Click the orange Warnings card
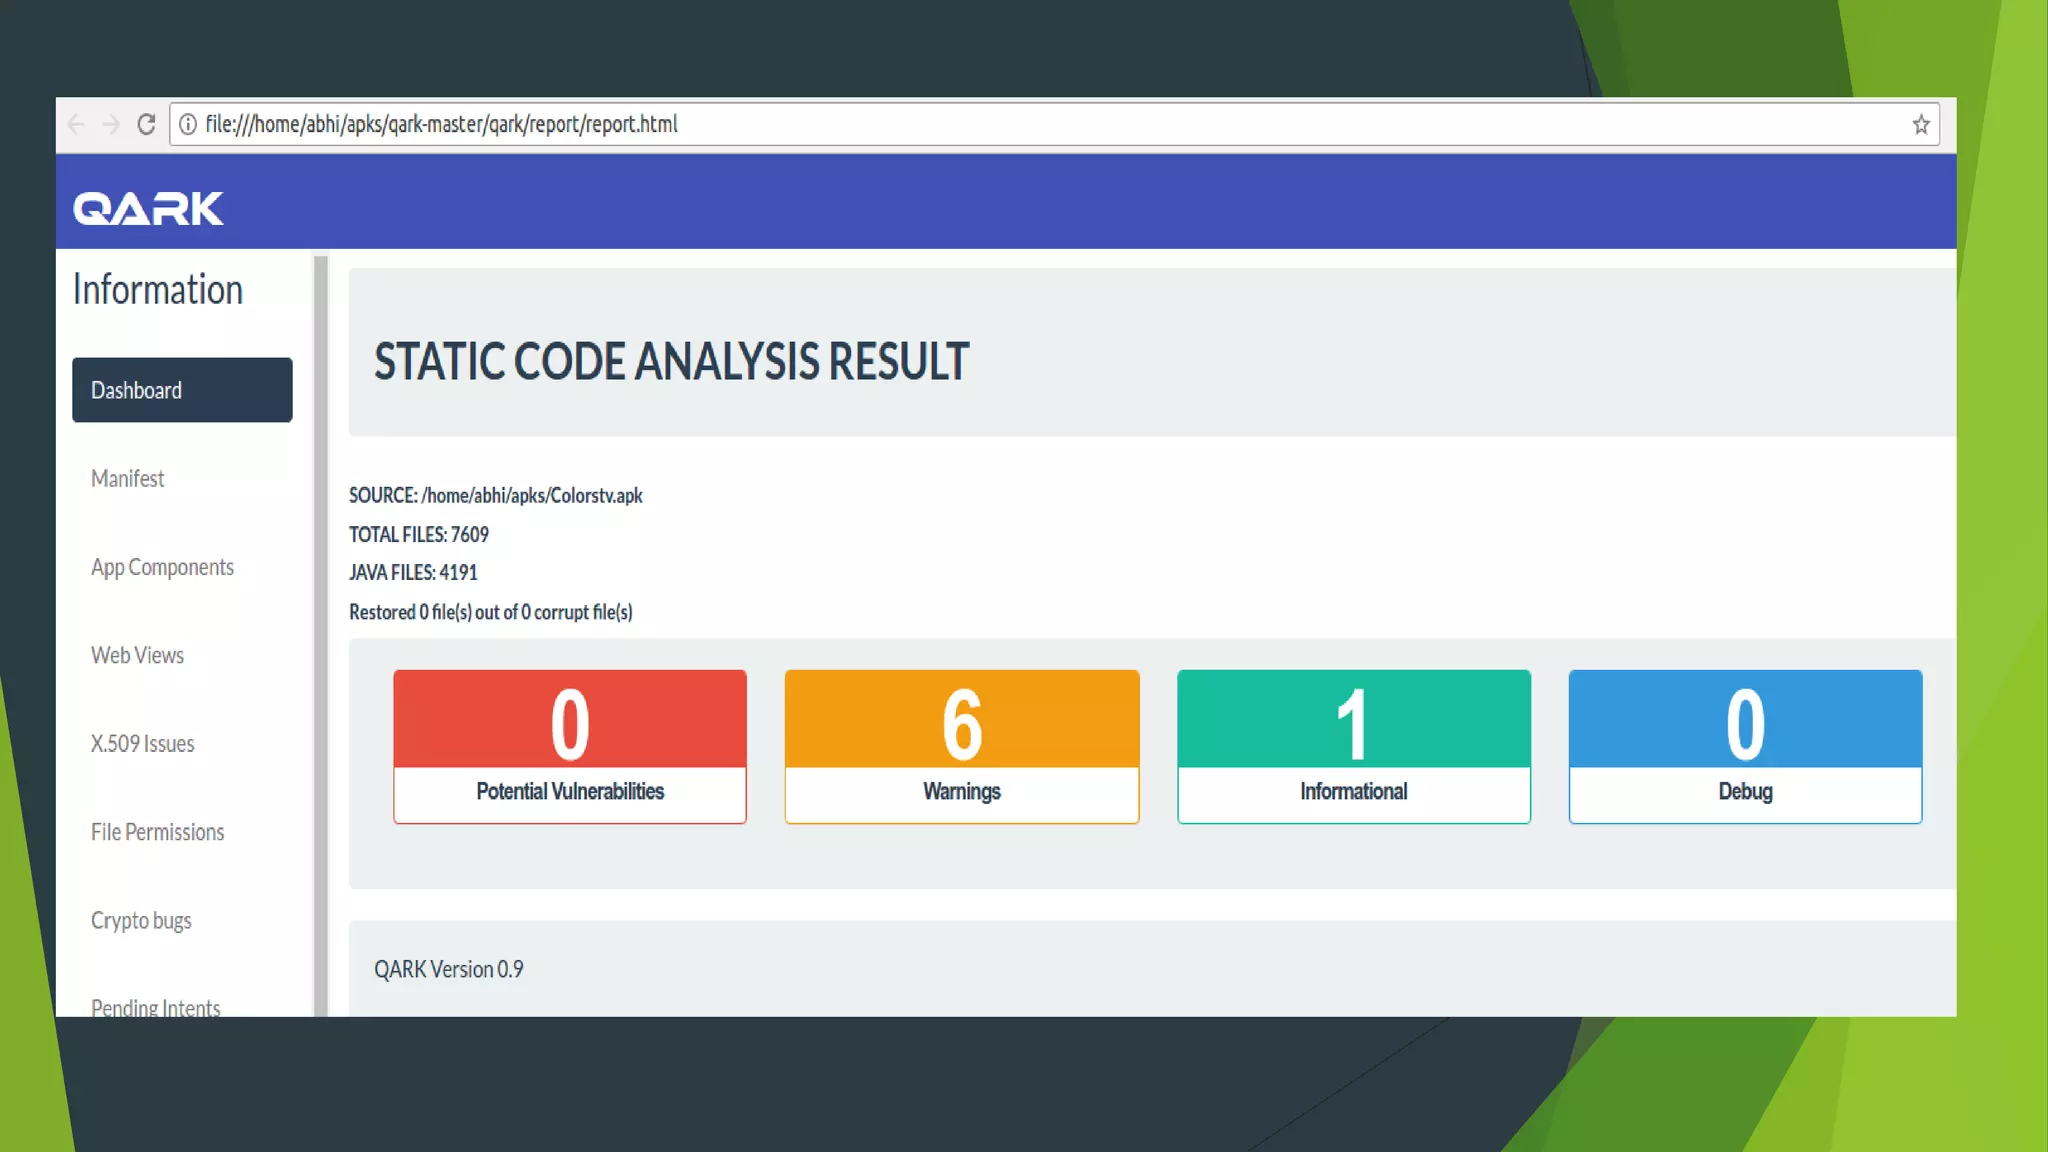Screen dimensions: 2048x1152 [962, 746]
